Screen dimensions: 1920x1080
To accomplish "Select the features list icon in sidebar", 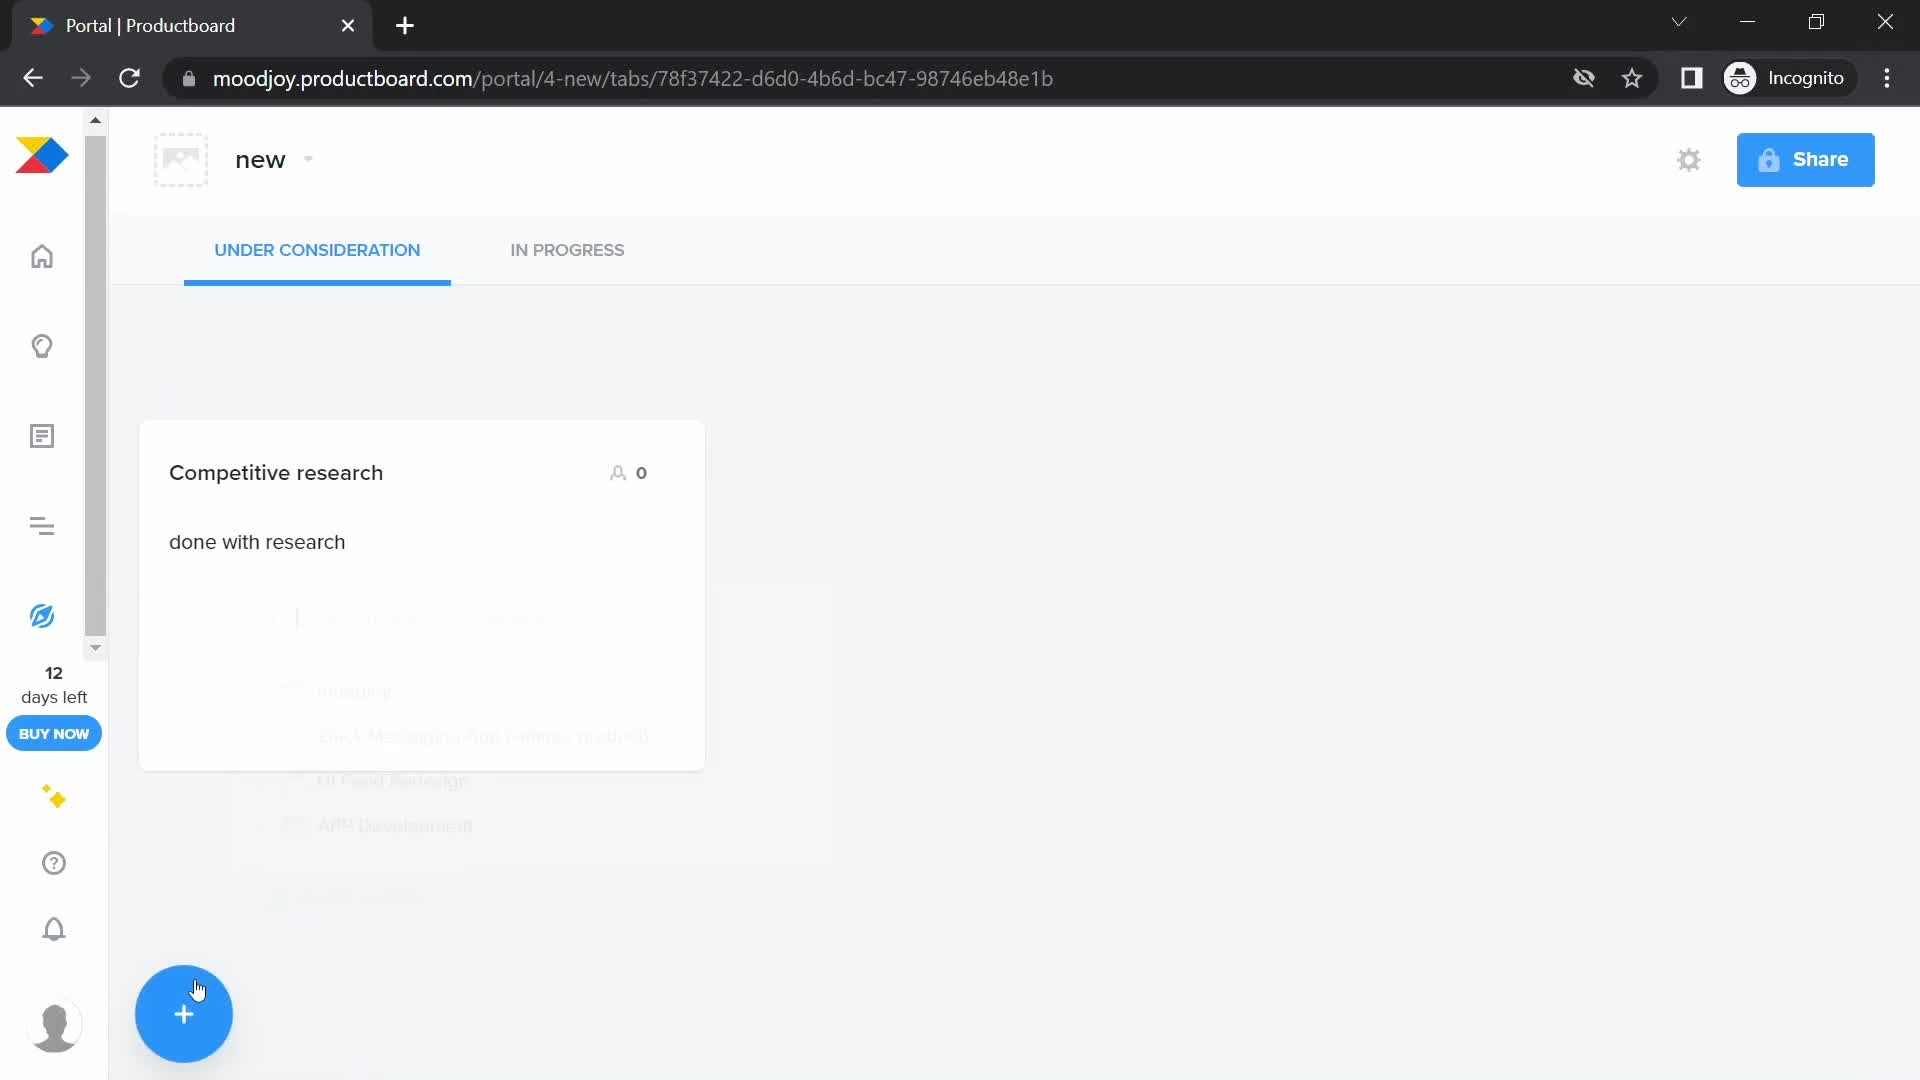I will pyautogui.click(x=41, y=435).
